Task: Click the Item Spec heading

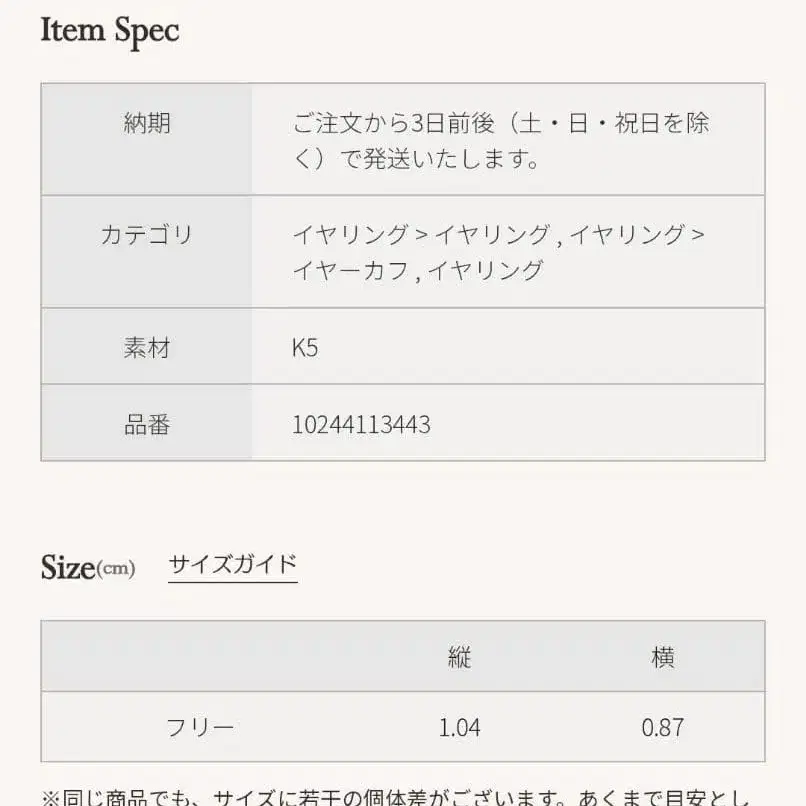Action: [x=110, y=31]
